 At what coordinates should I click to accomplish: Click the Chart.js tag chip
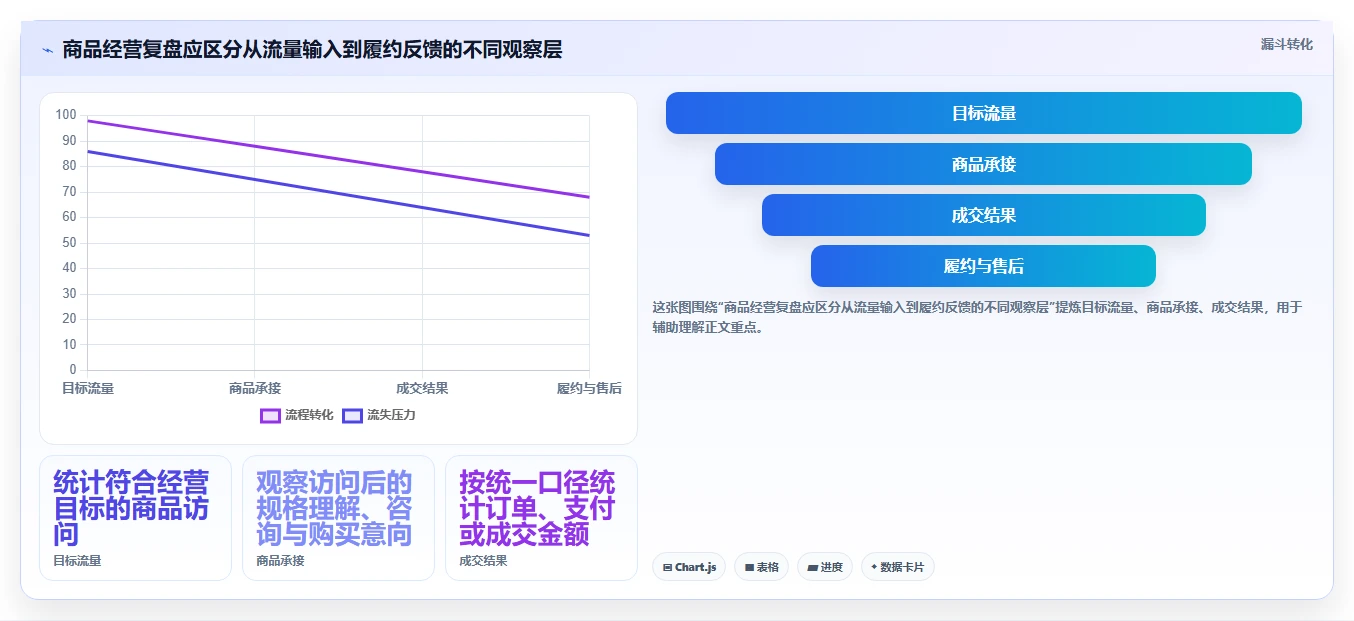(689, 567)
